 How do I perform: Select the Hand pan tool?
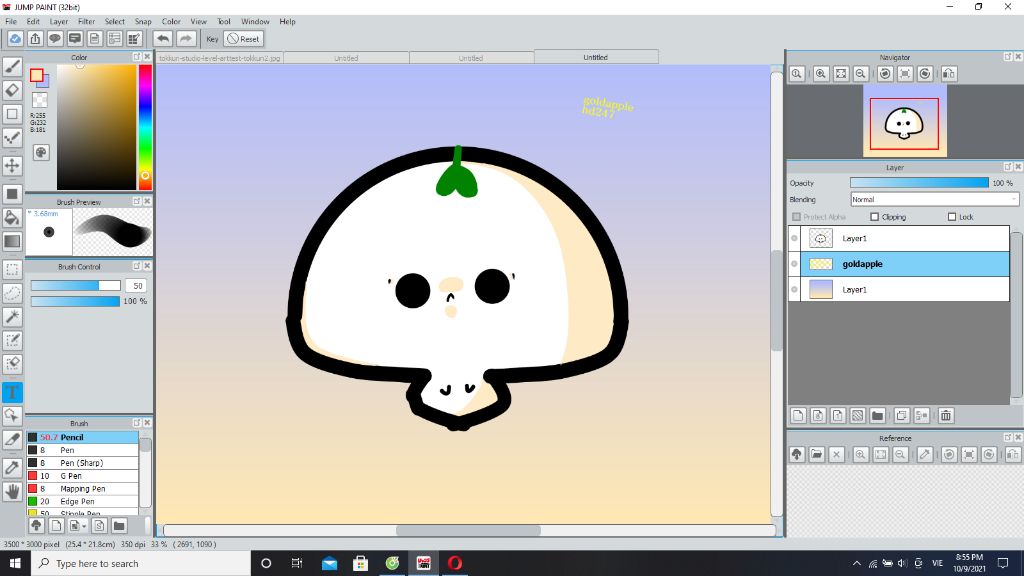point(12,491)
